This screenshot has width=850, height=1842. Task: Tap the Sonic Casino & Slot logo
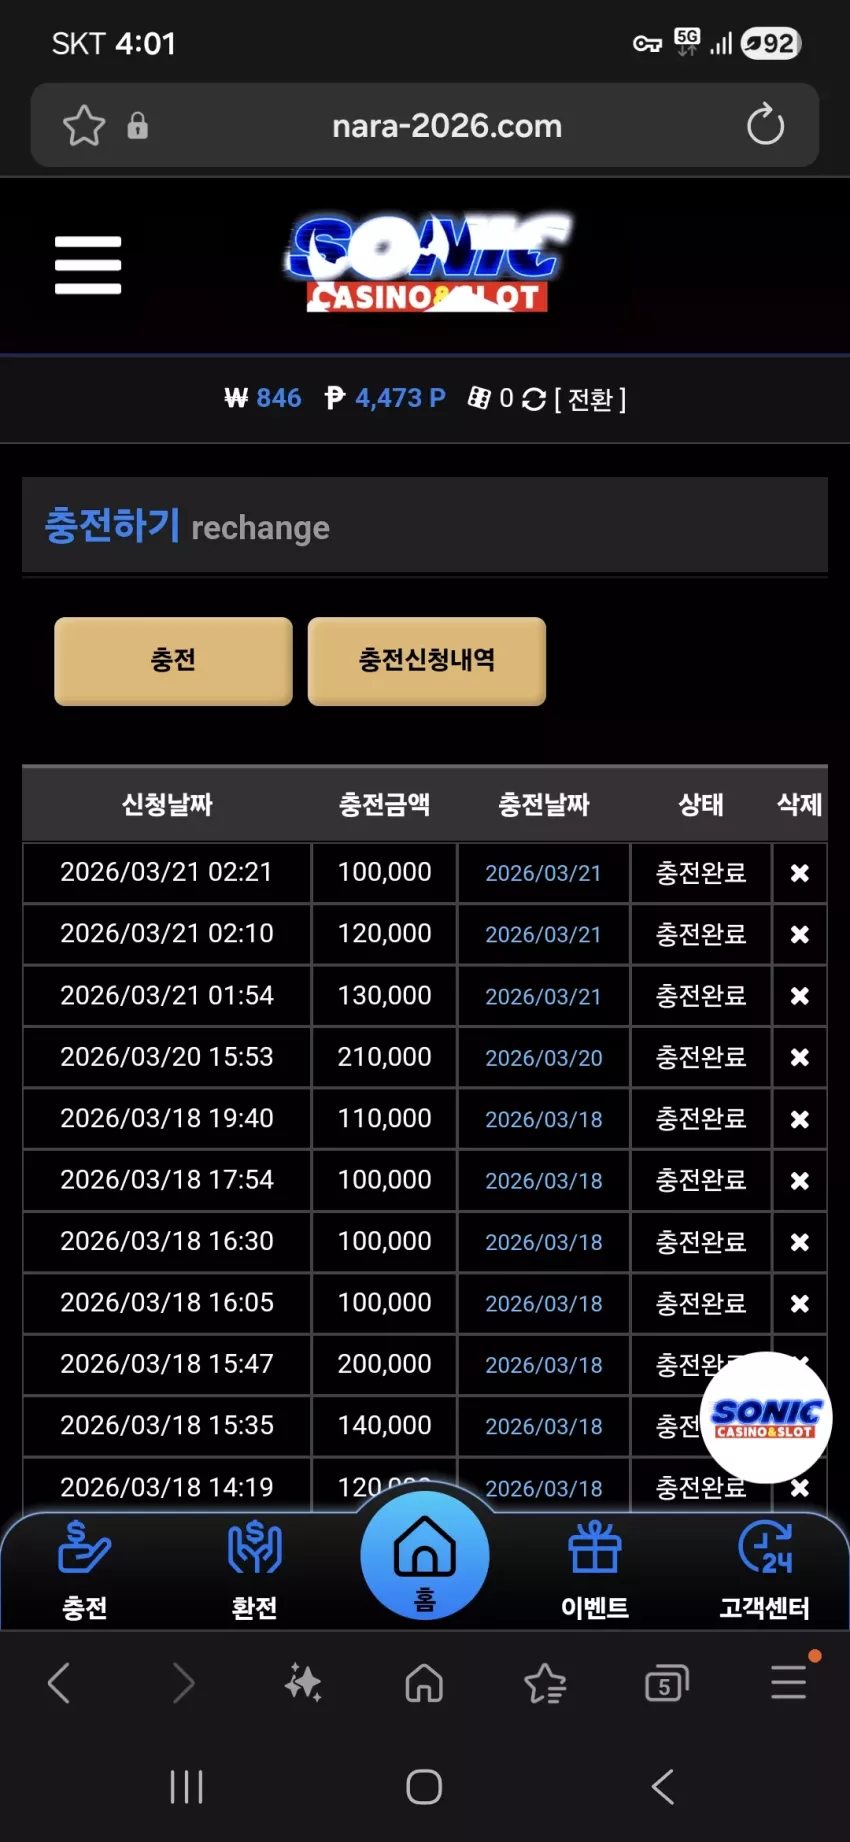coord(428,262)
